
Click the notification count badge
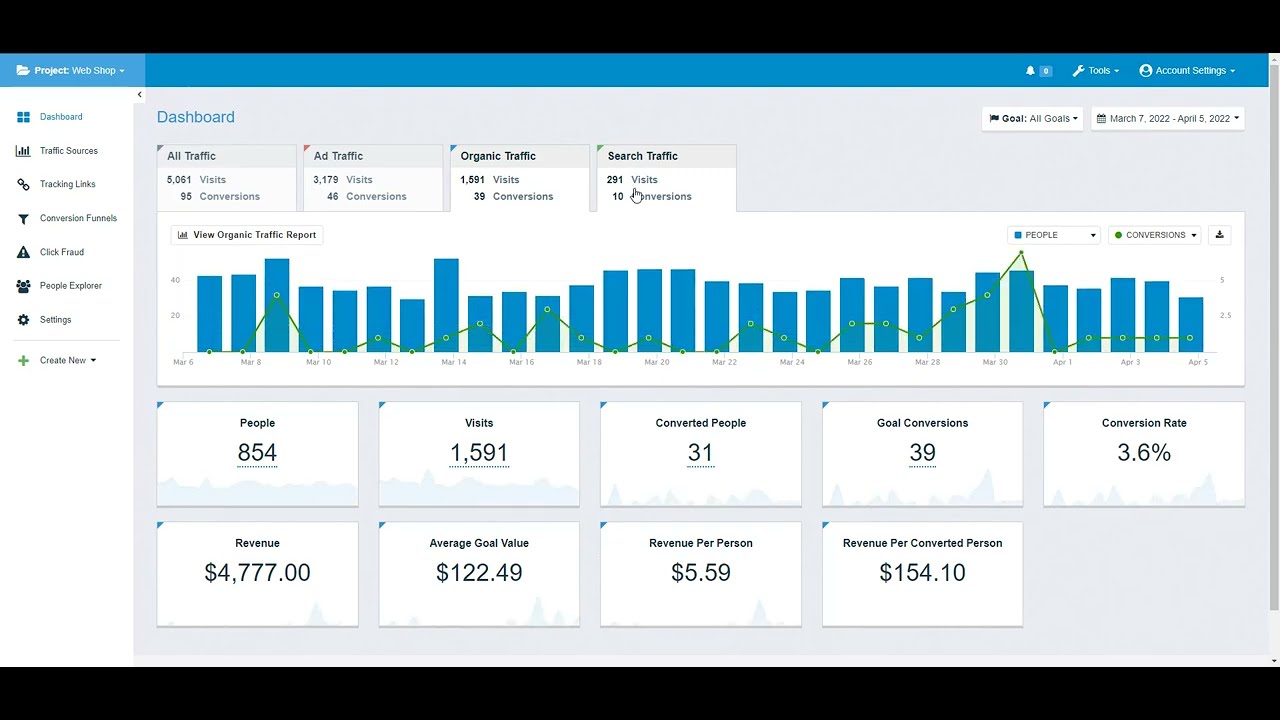[x=1046, y=71]
